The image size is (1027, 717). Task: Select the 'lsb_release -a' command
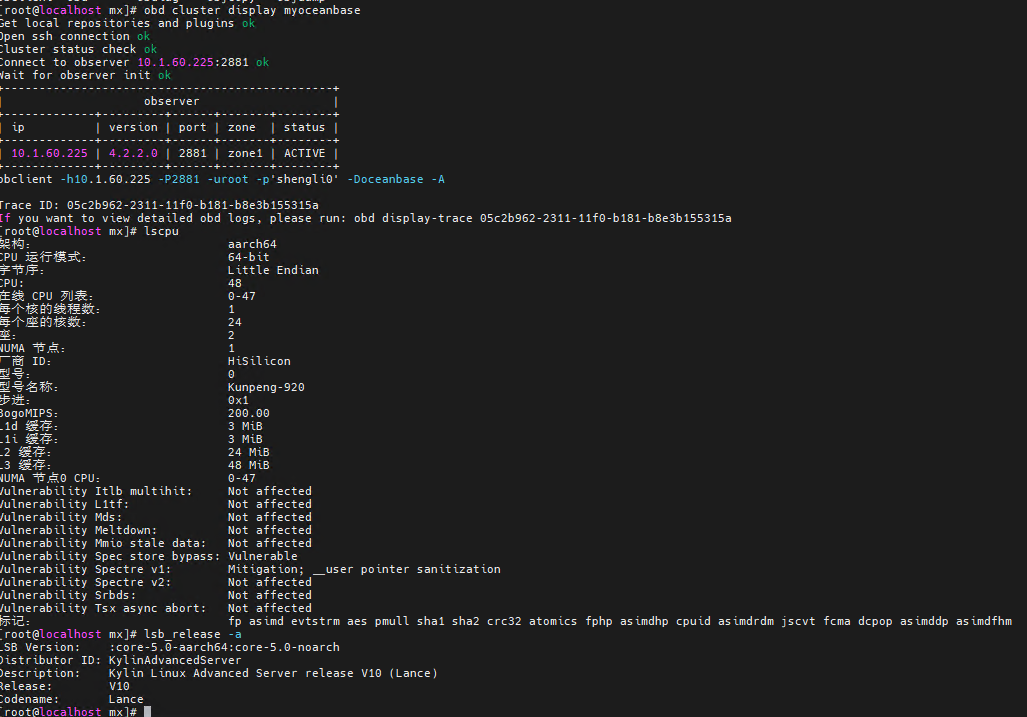coord(193,634)
